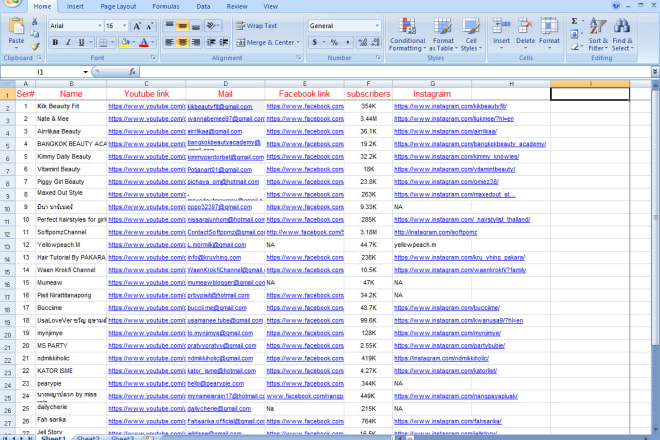Open SoftpomzChannel Instagram link

tap(435, 232)
